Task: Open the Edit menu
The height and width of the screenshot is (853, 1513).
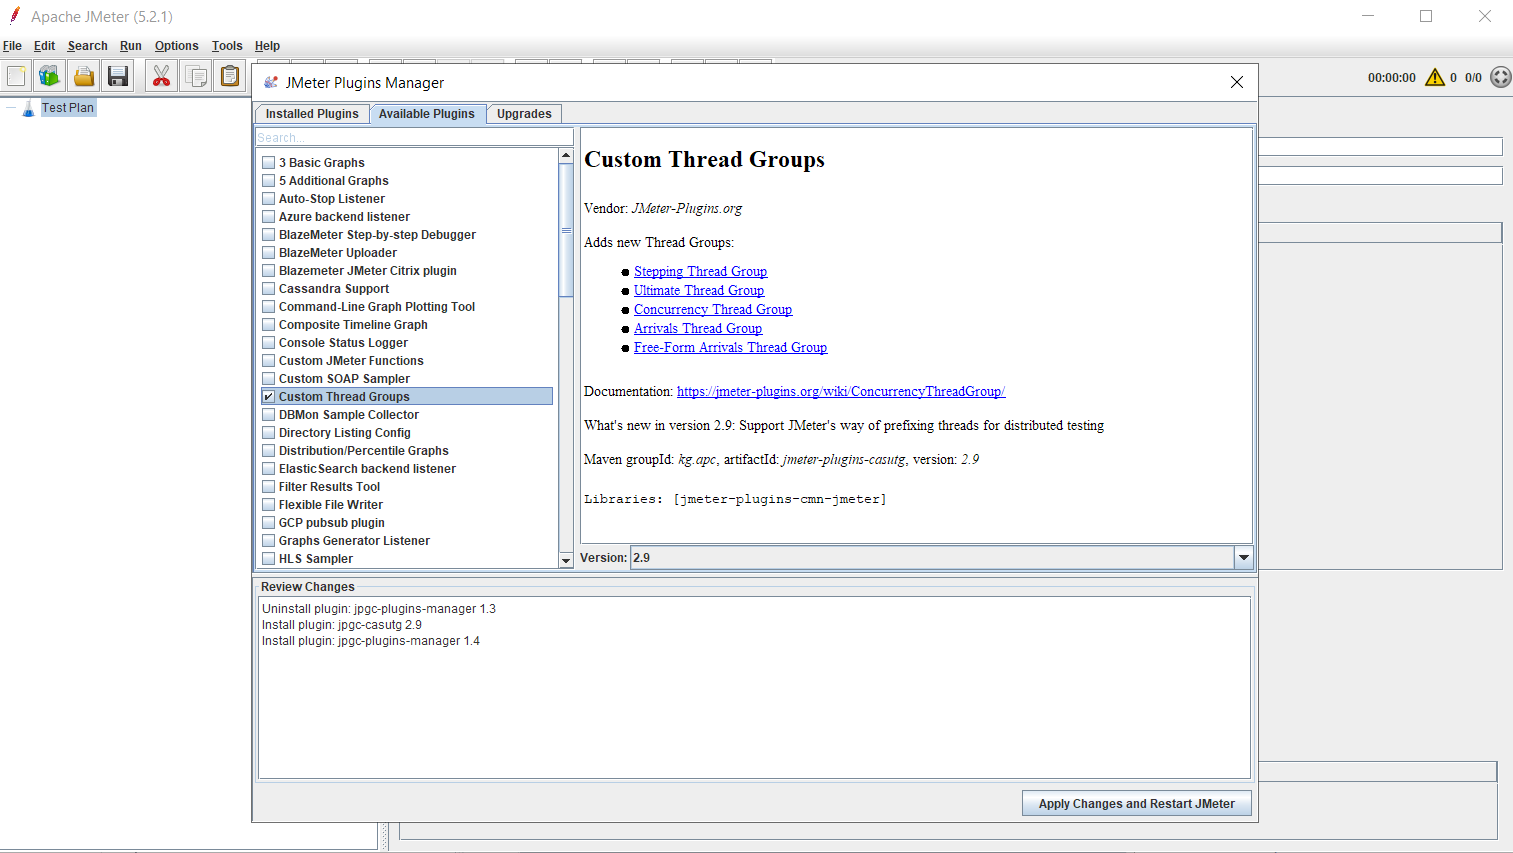Action: tap(44, 46)
